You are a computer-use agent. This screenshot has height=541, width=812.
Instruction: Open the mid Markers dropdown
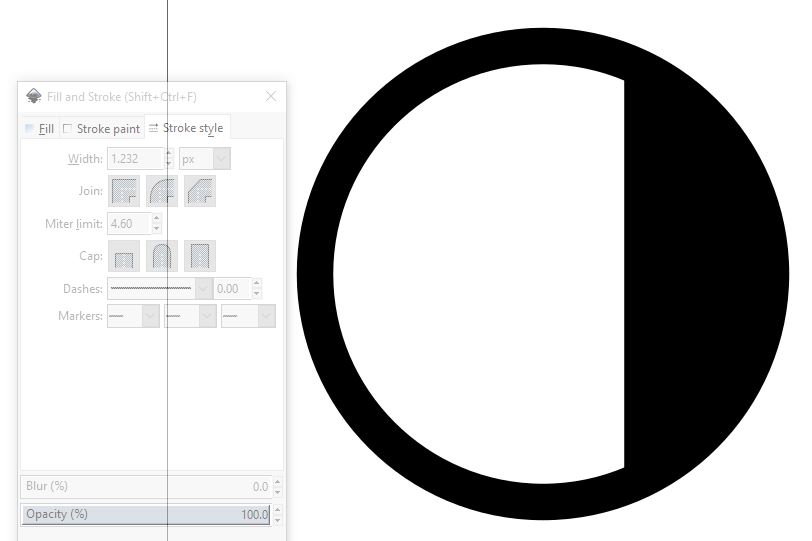click(190, 316)
